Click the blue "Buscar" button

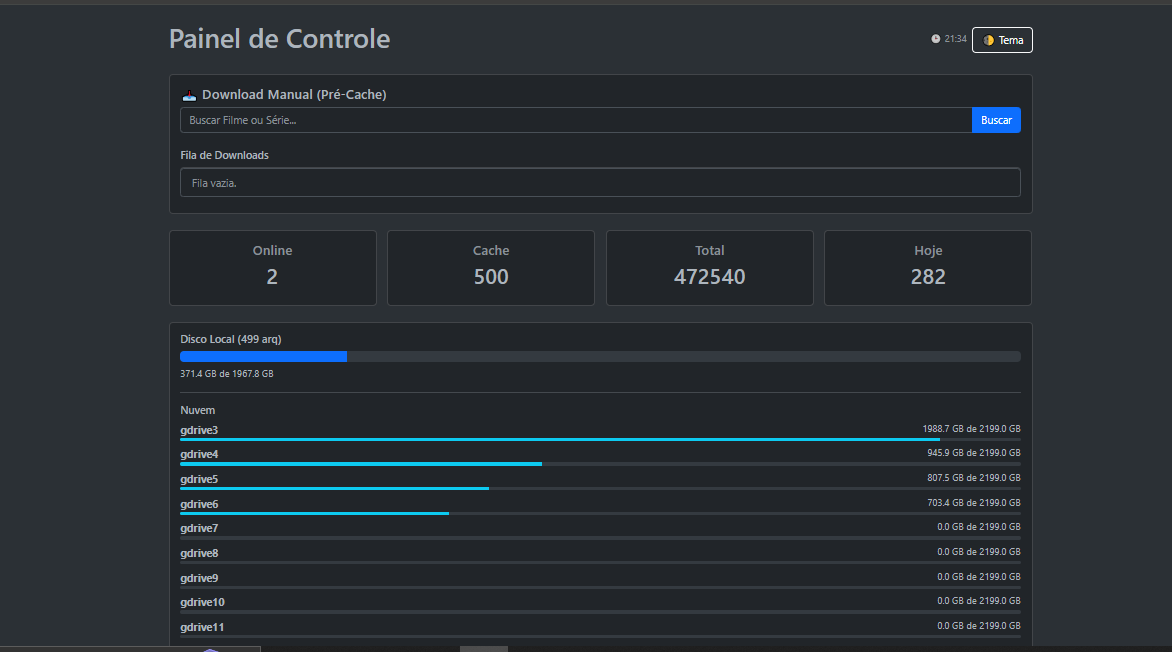[996, 120]
